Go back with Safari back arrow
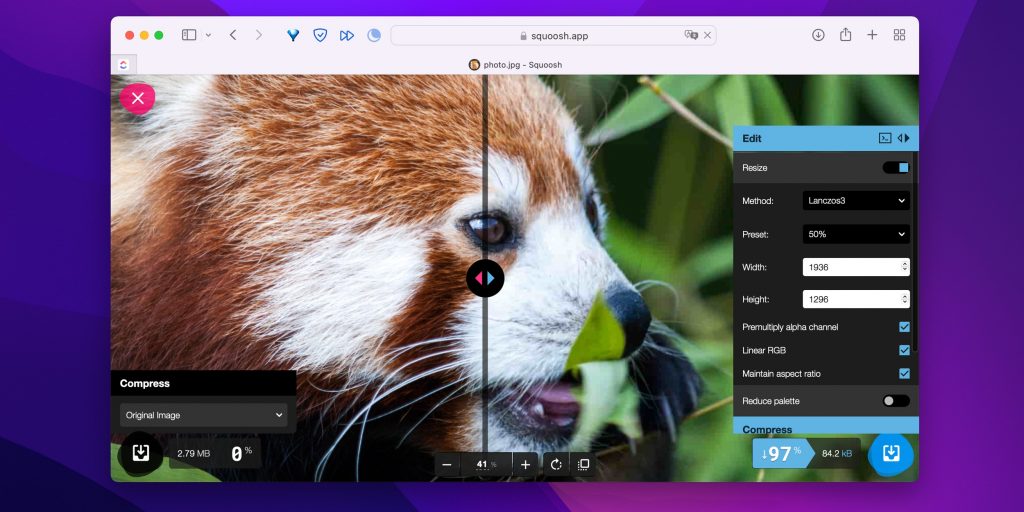The height and width of the screenshot is (512, 1024). (x=233, y=35)
